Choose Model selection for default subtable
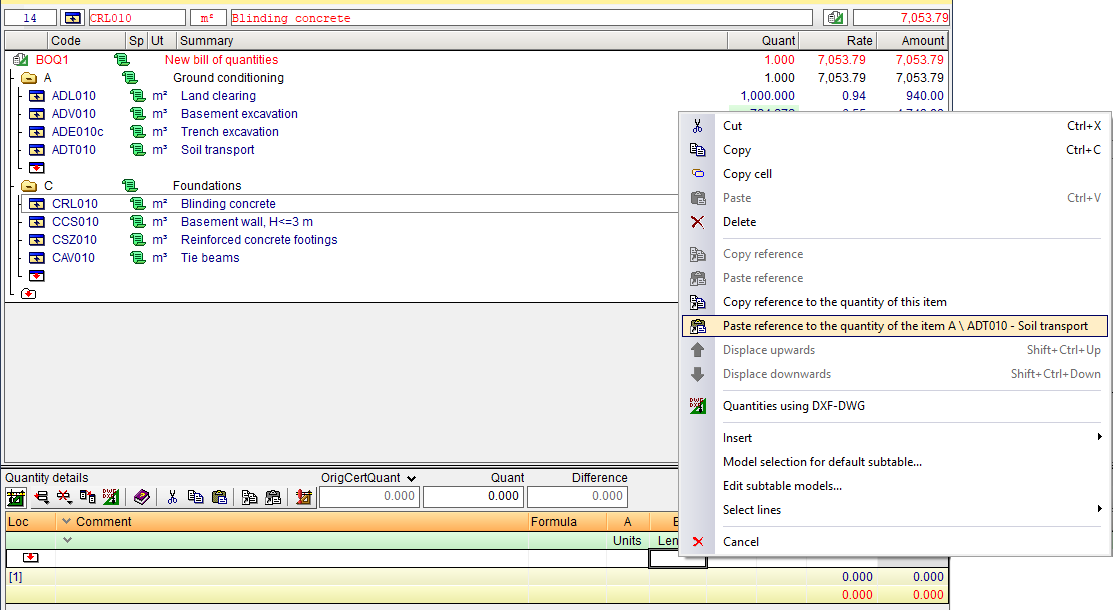Image resolution: width=1113 pixels, height=610 pixels. pos(894,462)
